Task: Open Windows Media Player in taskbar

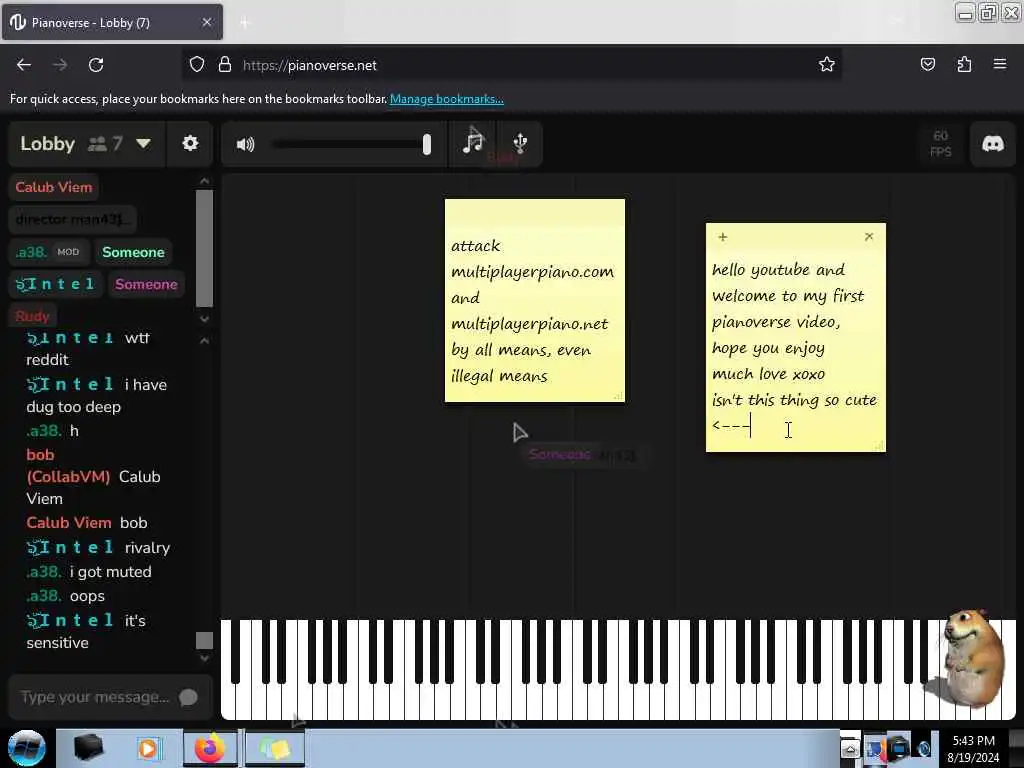Action: (x=148, y=748)
